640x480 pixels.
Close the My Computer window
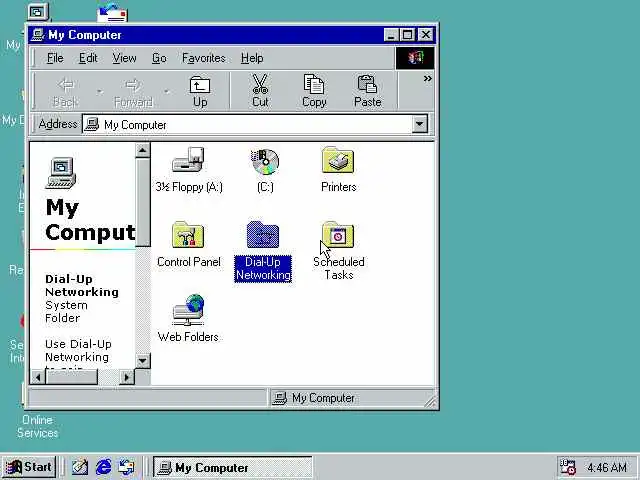[425, 35]
